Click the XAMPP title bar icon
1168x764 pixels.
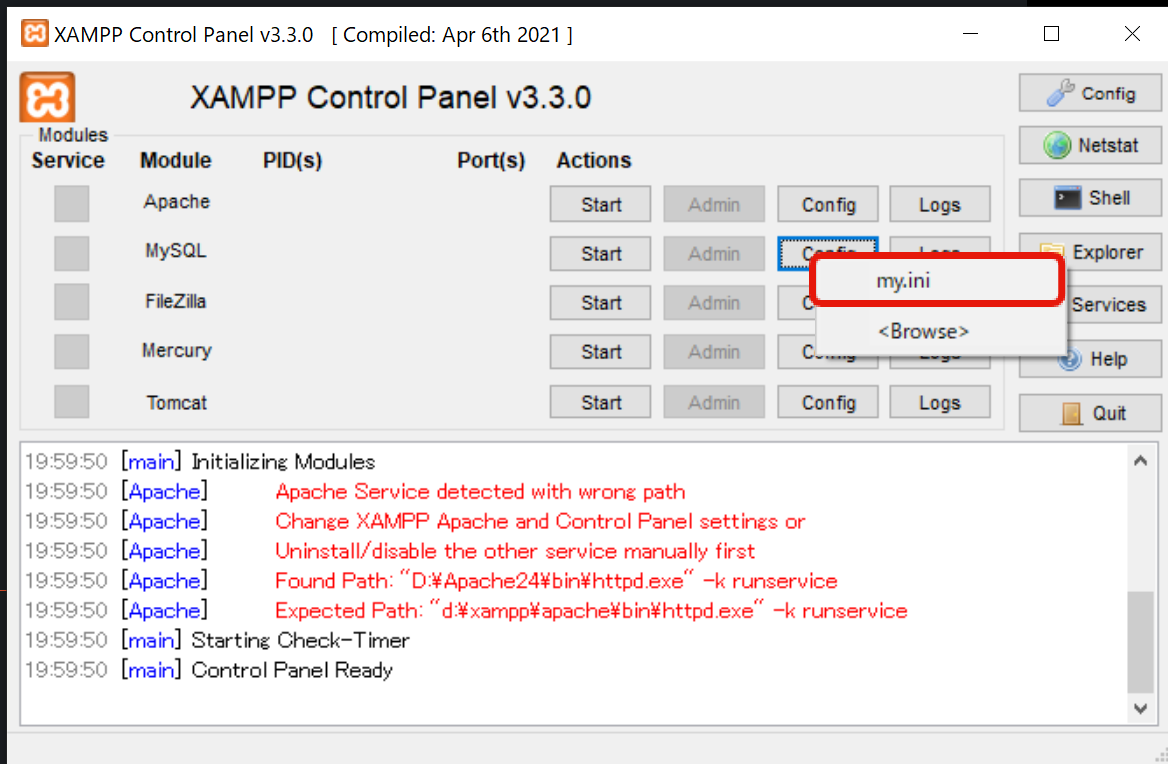[34, 34]
